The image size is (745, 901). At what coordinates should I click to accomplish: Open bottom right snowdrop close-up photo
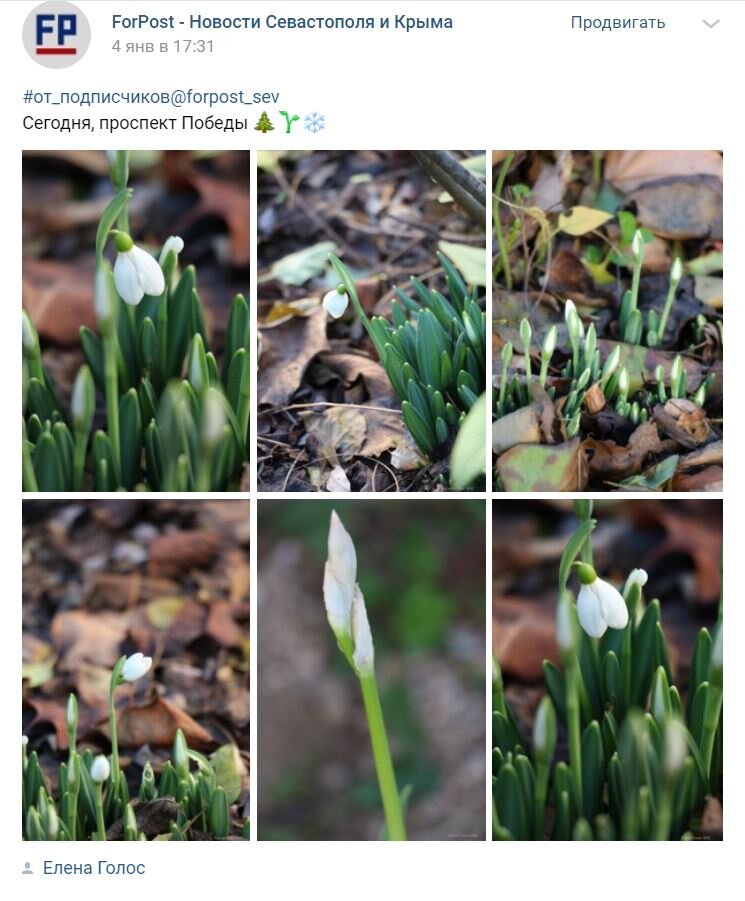(607, 670)
